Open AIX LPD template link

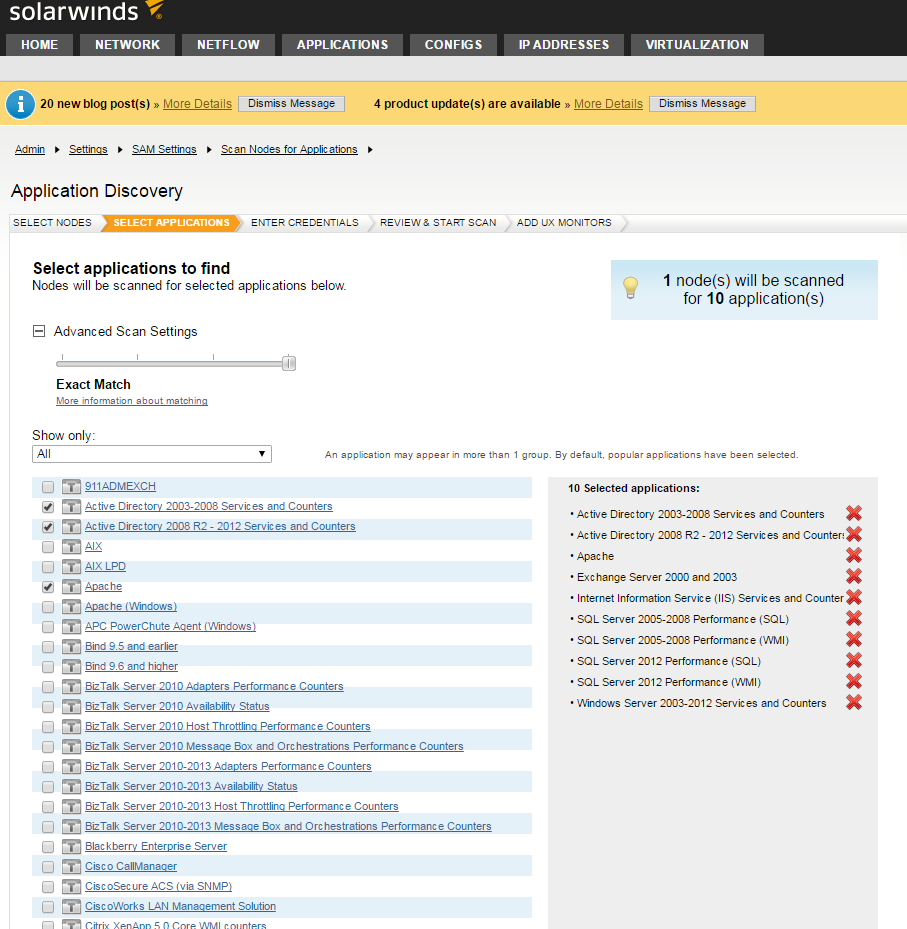tap(105, 566)
